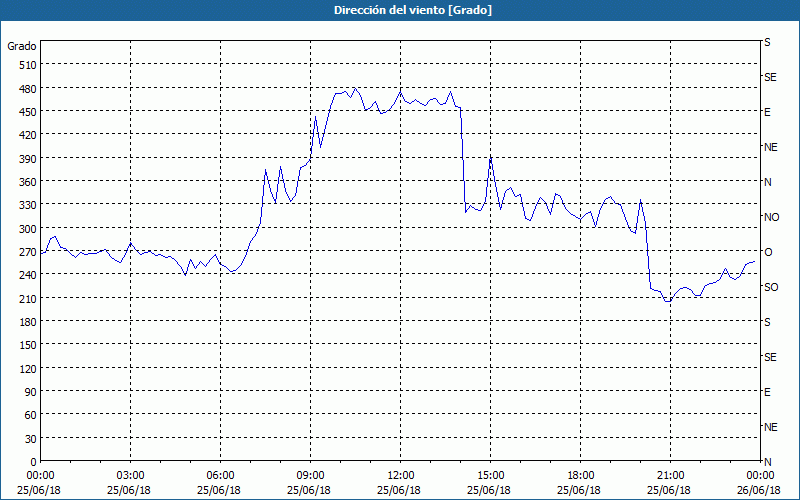Click the 240 degree axis label
Viewport: 800px width, 500px height.
29,275
